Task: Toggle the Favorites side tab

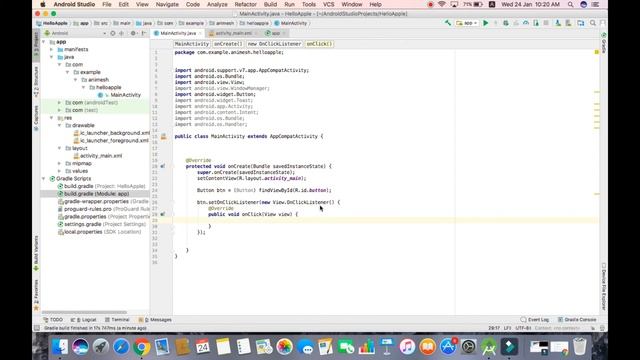Action: coord(36,295)
